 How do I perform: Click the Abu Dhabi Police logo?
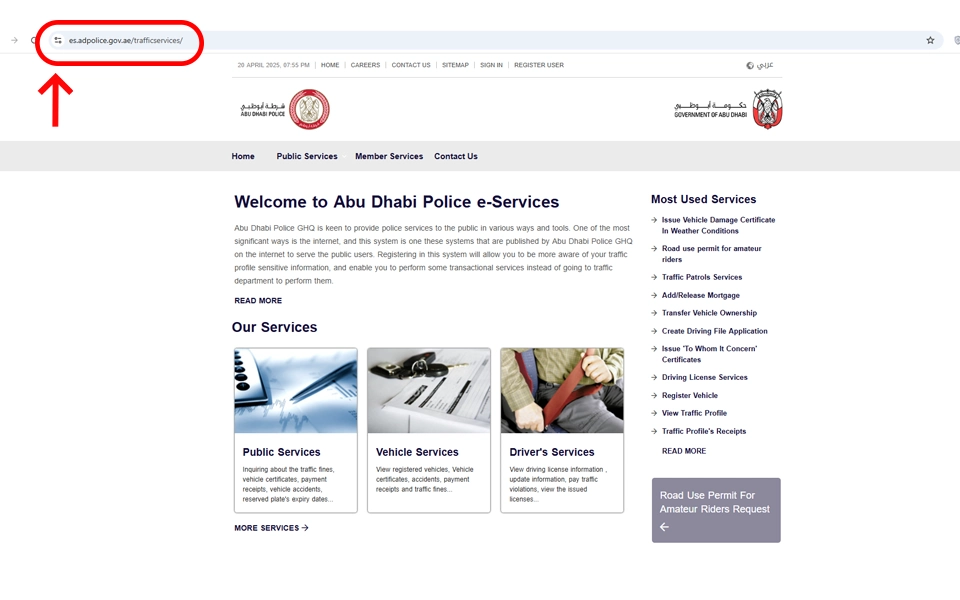[x=285, y=110]
